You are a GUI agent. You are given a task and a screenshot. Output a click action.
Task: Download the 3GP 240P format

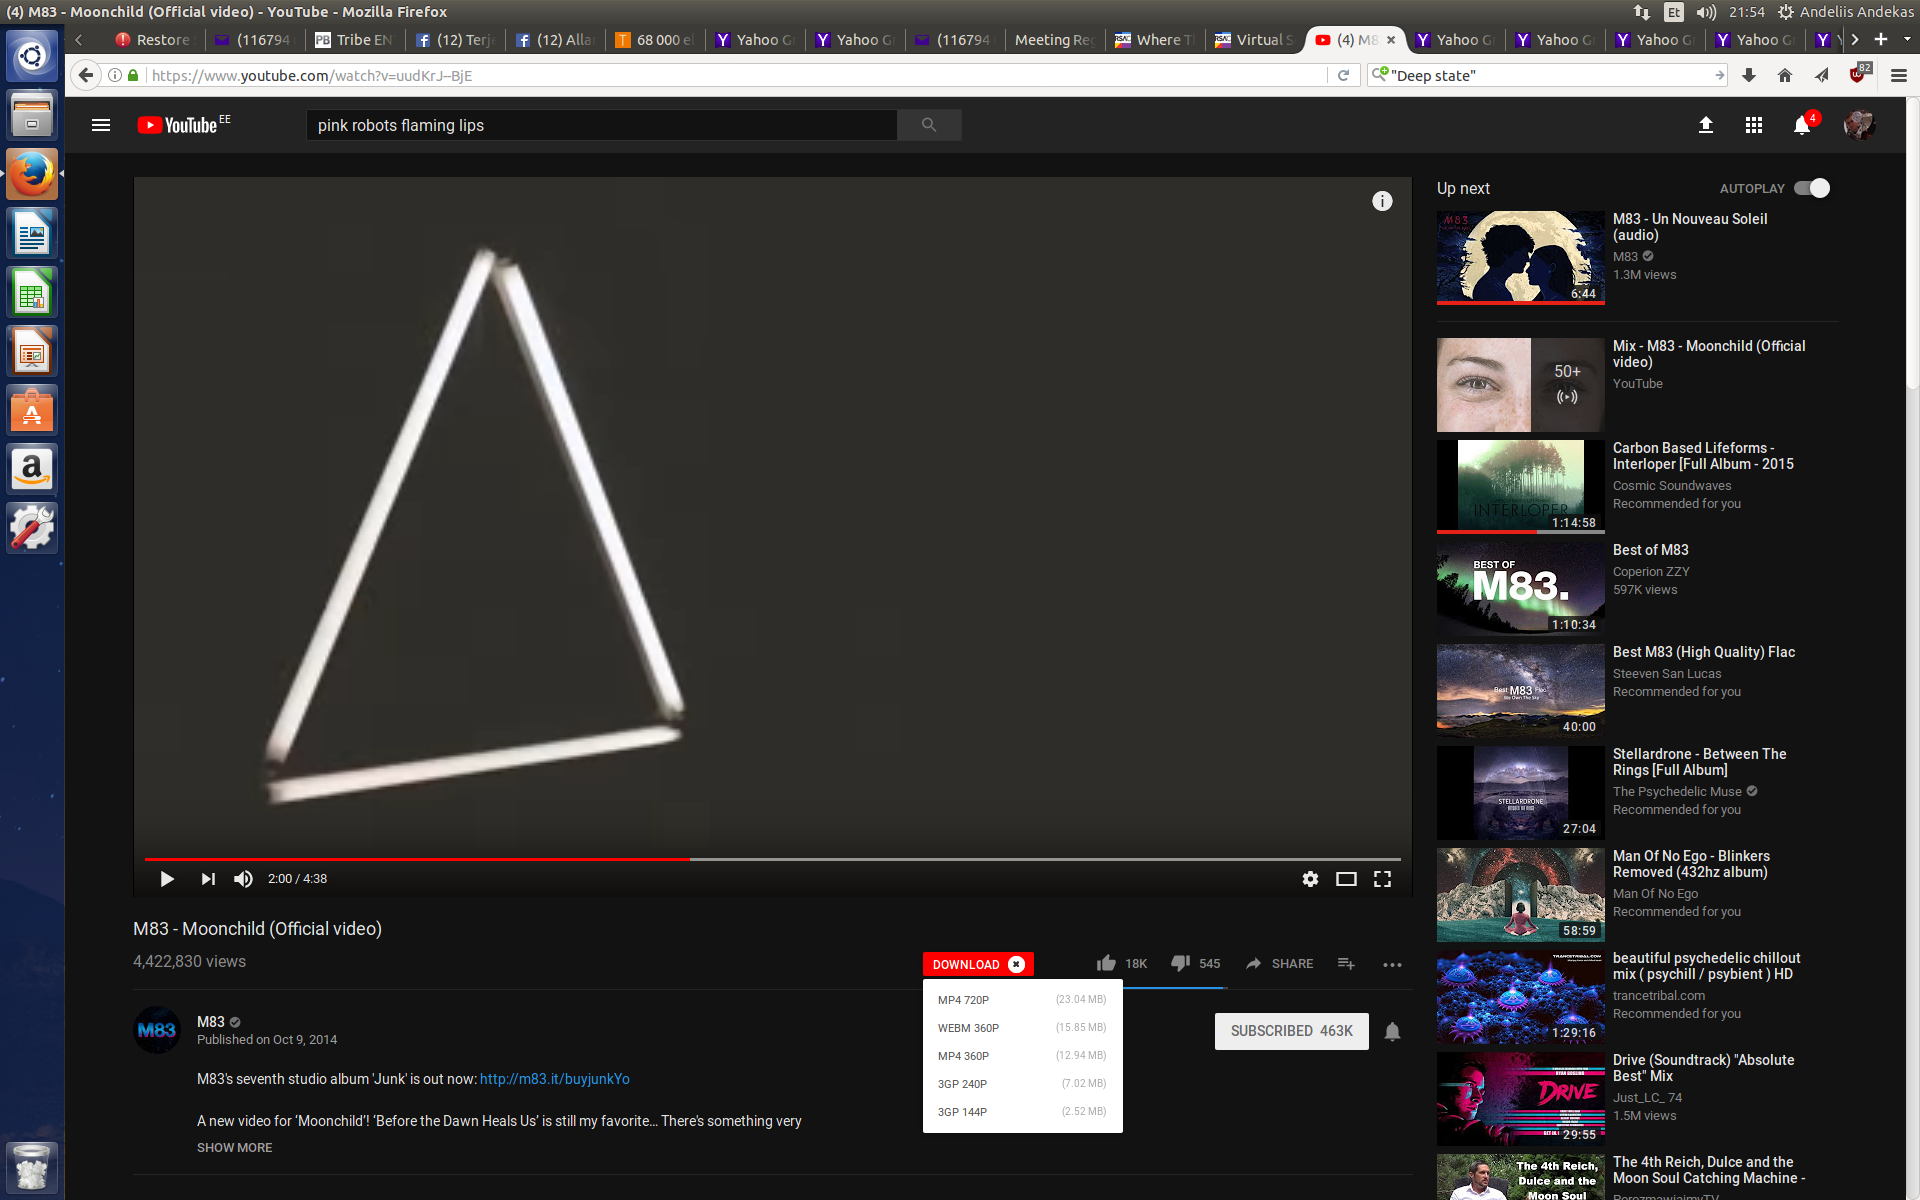(x=1022, y=1084)
